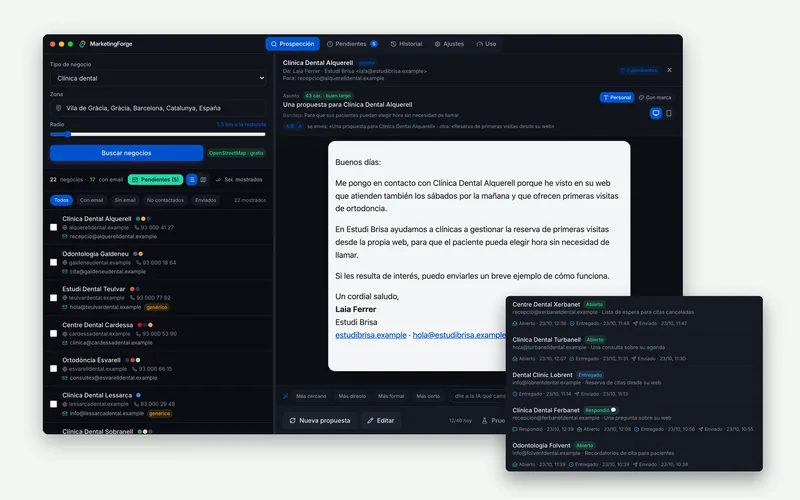The height and width of the screenshot is (500, 800).
Task: Click the reply bubble icon beside Respondió badge
Action: pyautogui.click(x=613, y=410)
